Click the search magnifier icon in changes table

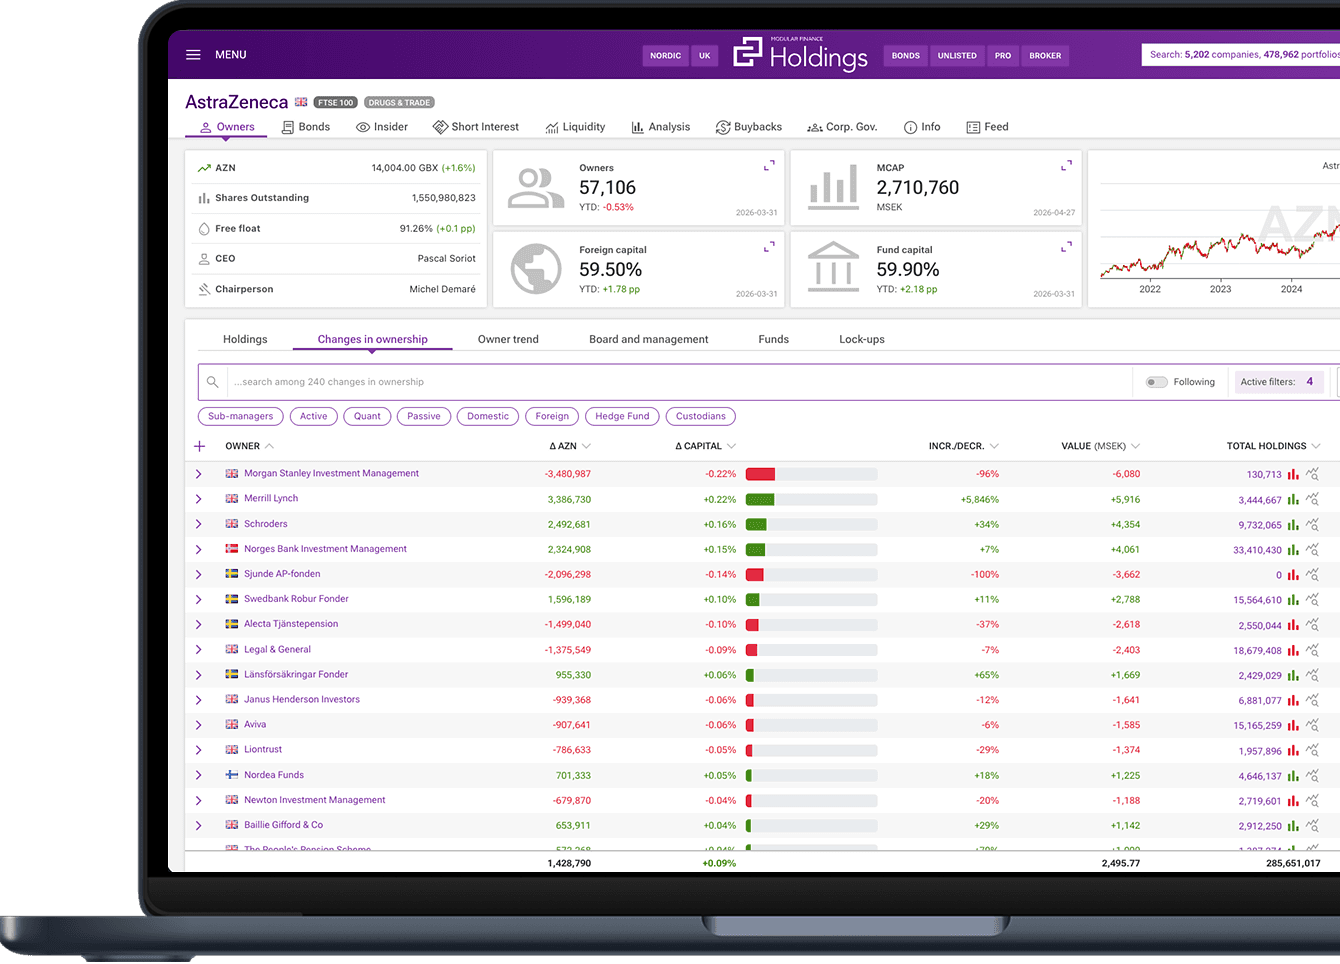(213, 382)
